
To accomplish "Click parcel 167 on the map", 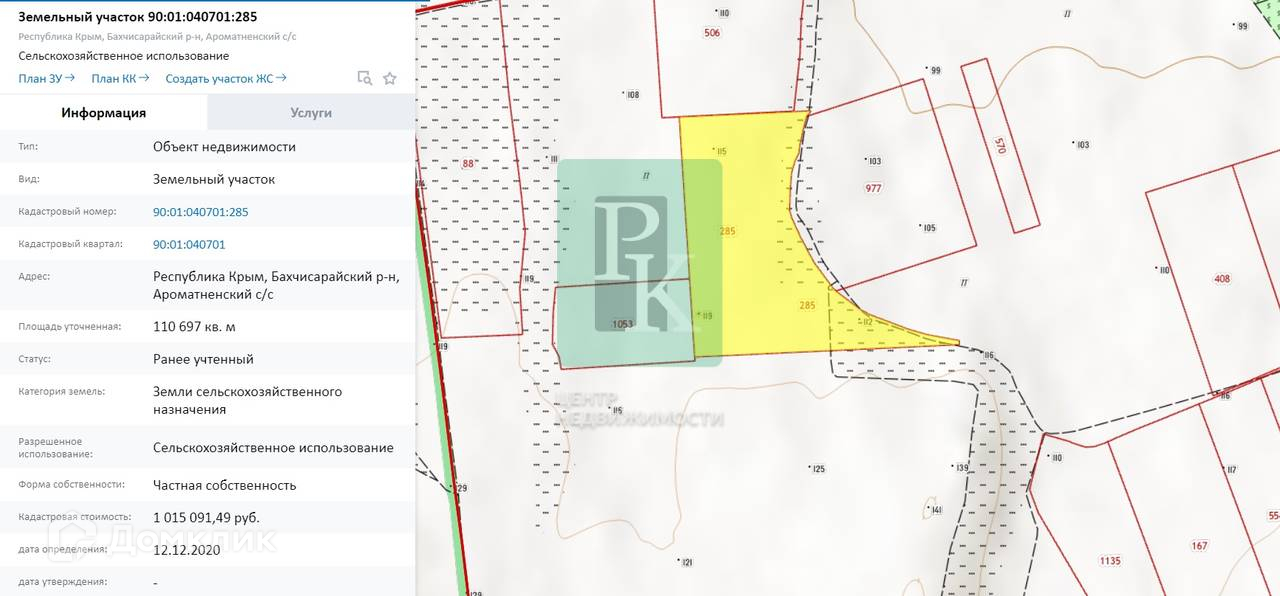I will coord(1200,545).
